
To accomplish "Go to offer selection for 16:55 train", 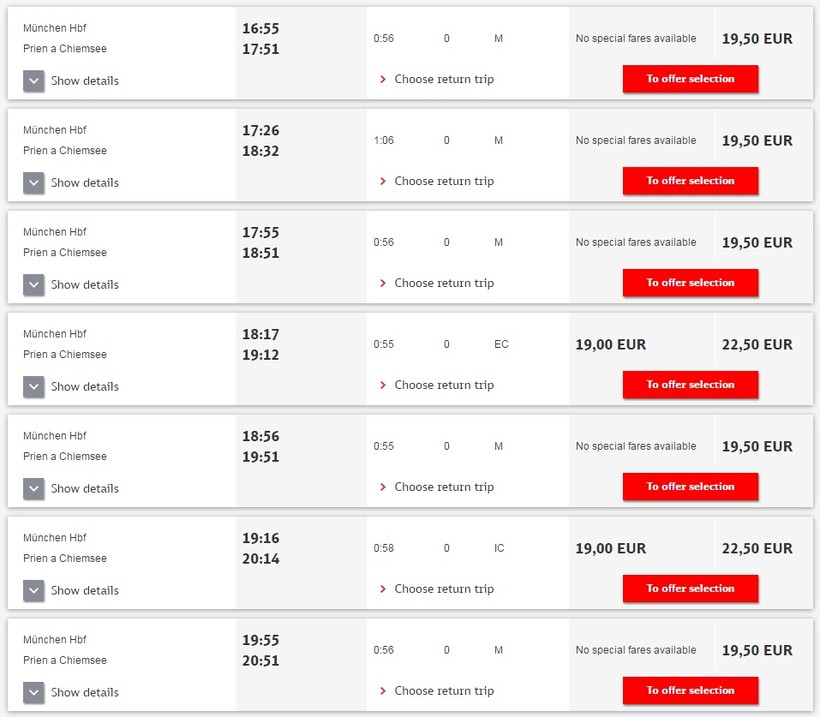I will click(690, 79).
